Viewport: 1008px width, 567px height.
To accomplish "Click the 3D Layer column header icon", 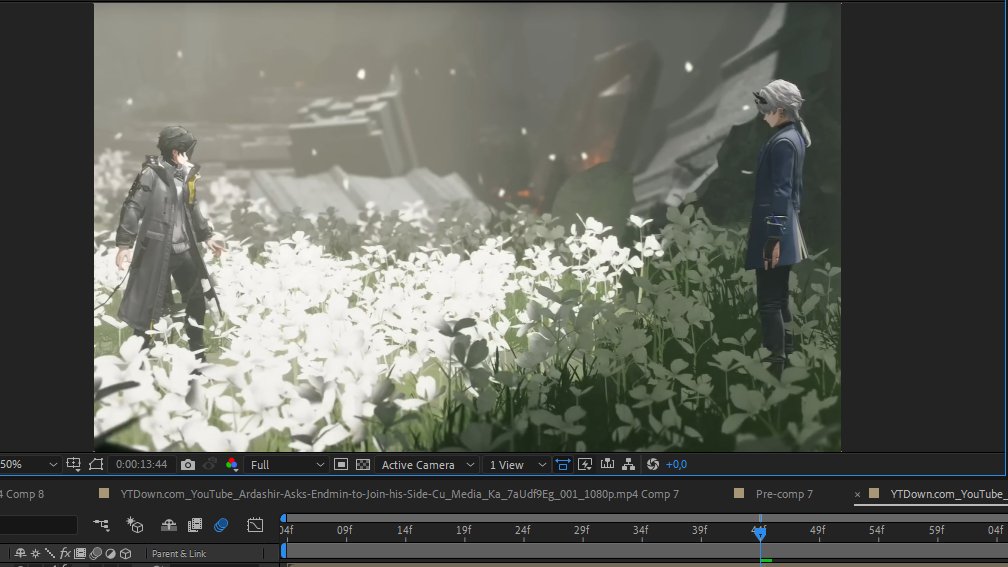I will [x=126, y=553].
